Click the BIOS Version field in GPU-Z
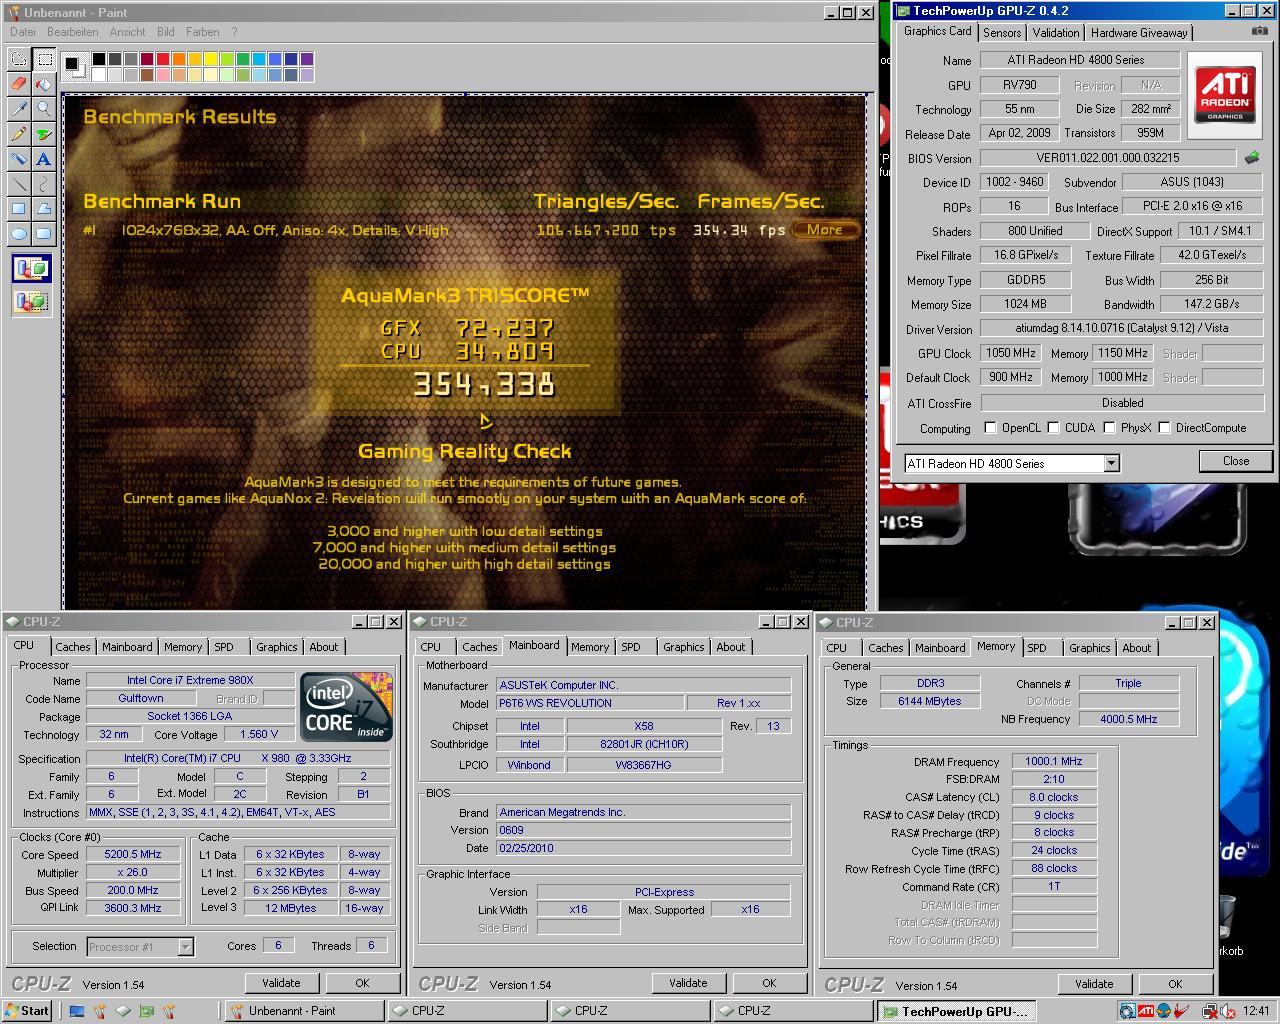Screen dimensions: 1280x1024 click(1108, 158)
